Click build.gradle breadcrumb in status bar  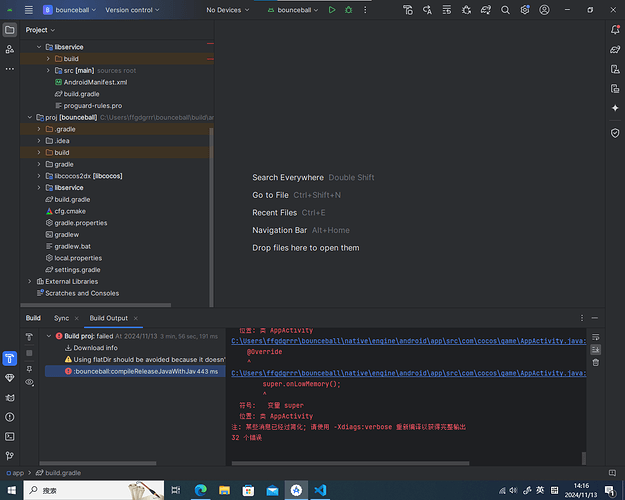tap(59, 473)
